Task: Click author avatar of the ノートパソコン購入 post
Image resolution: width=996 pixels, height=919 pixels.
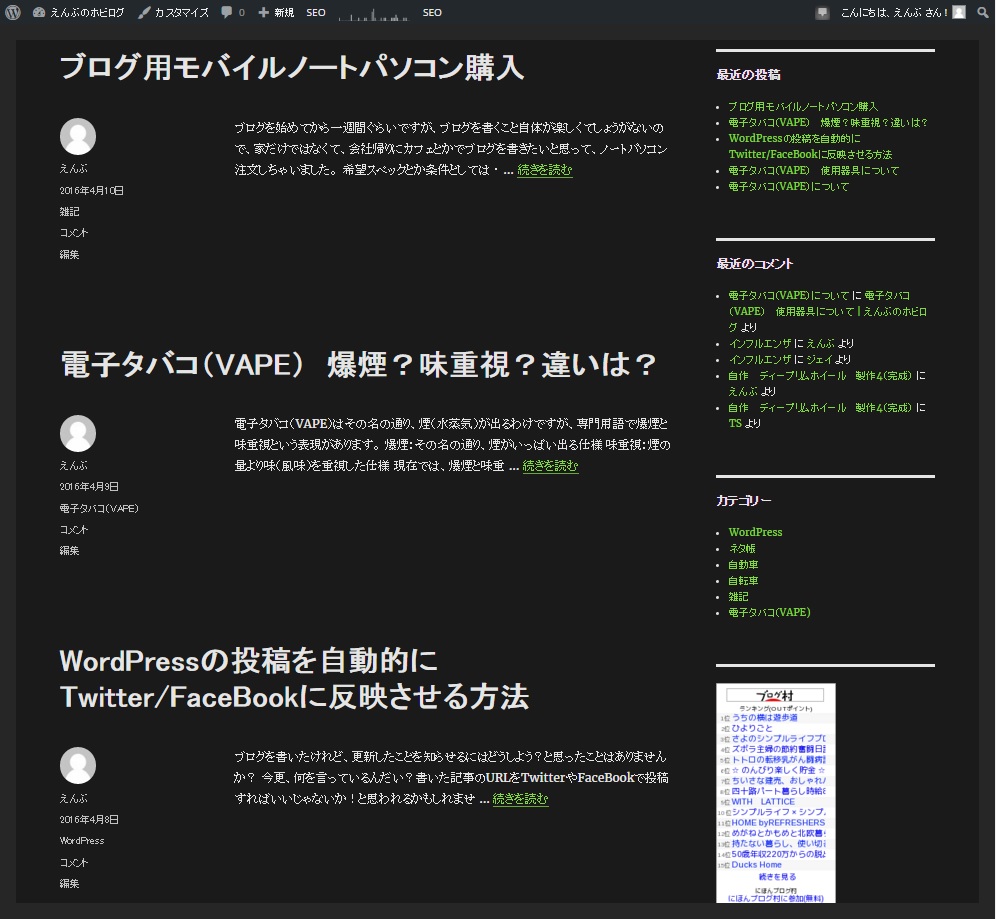Action: pos(77,136)
